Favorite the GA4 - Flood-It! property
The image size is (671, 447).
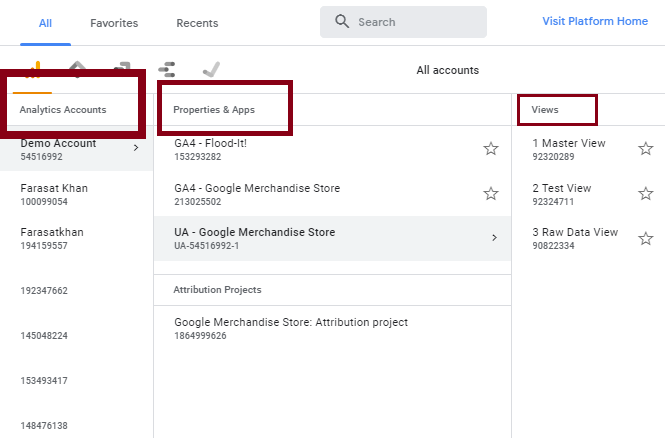[x=491, y=149]
